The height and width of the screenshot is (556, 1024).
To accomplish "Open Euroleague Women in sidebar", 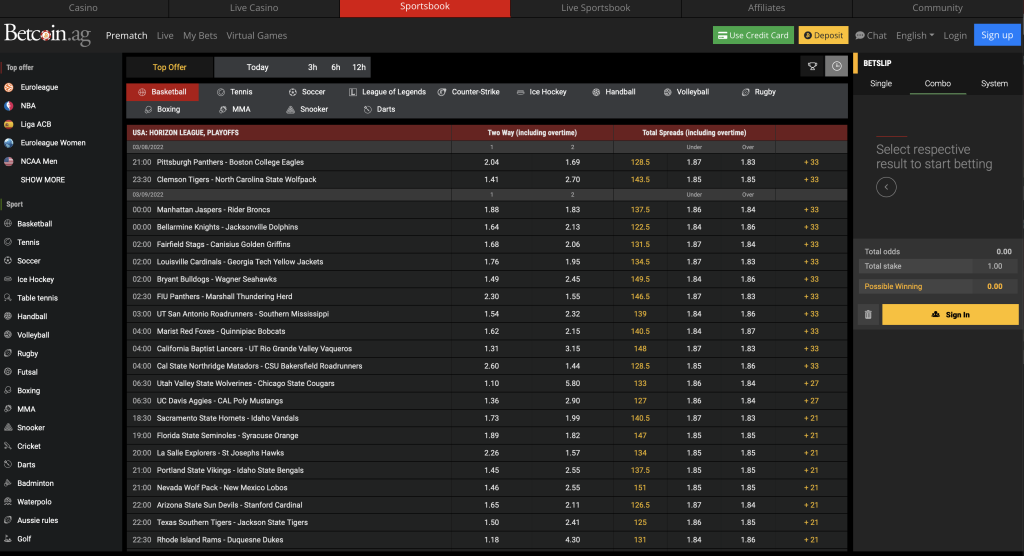I will tap(52, 143).
